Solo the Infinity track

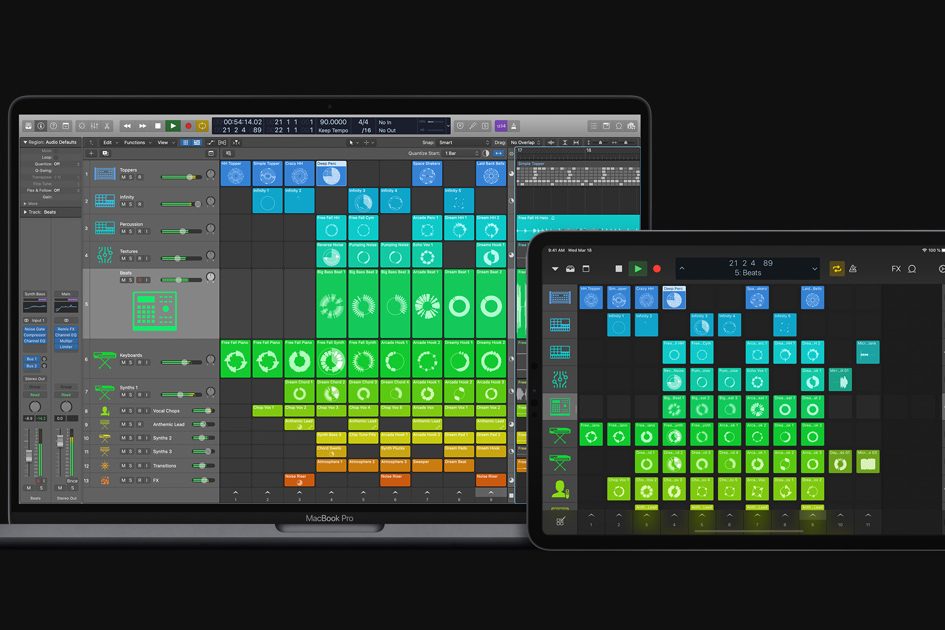pos(131,204)
